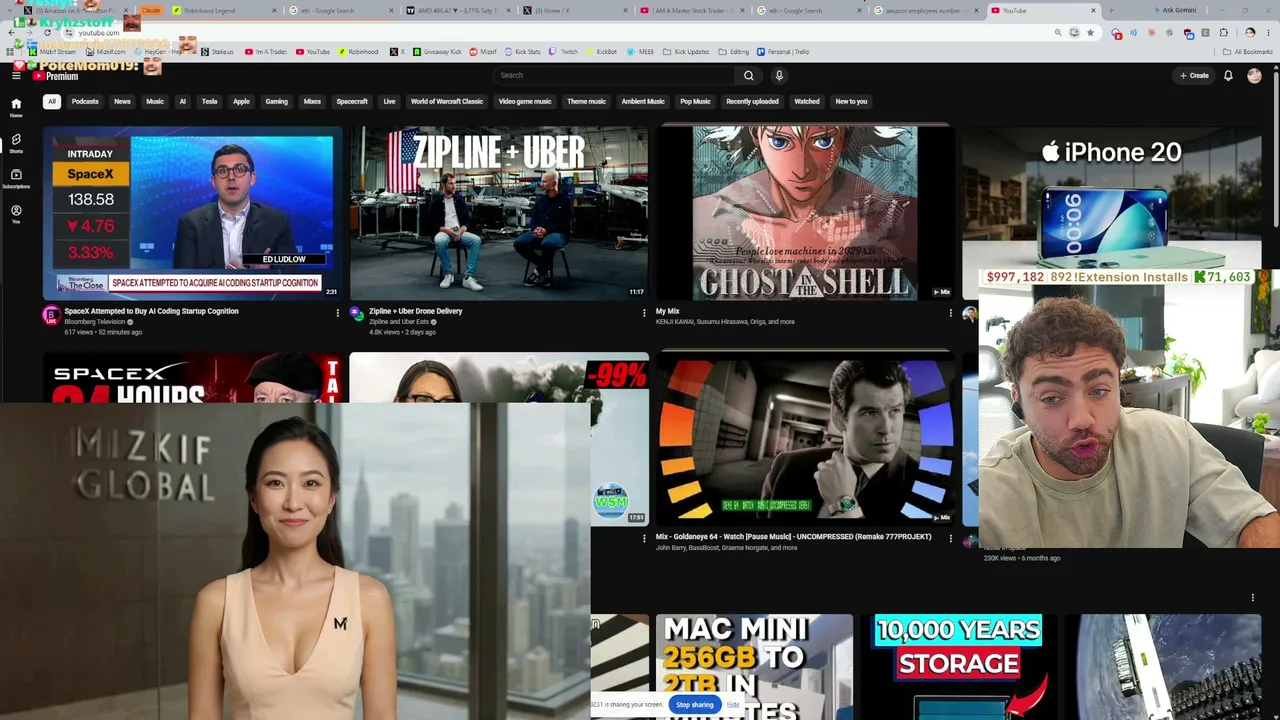Open Twitch bookmark
1280x720 pixels.
point(565,51)
